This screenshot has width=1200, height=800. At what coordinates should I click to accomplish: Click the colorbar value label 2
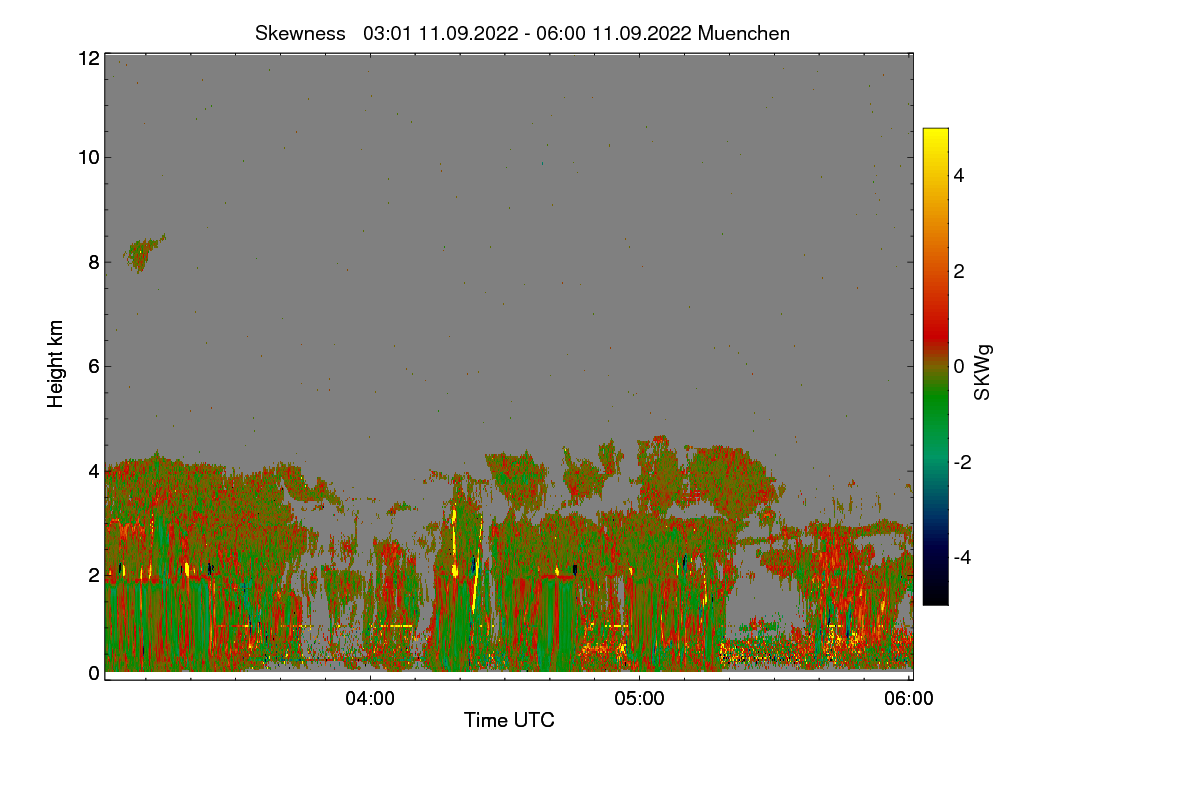(959, 271)
